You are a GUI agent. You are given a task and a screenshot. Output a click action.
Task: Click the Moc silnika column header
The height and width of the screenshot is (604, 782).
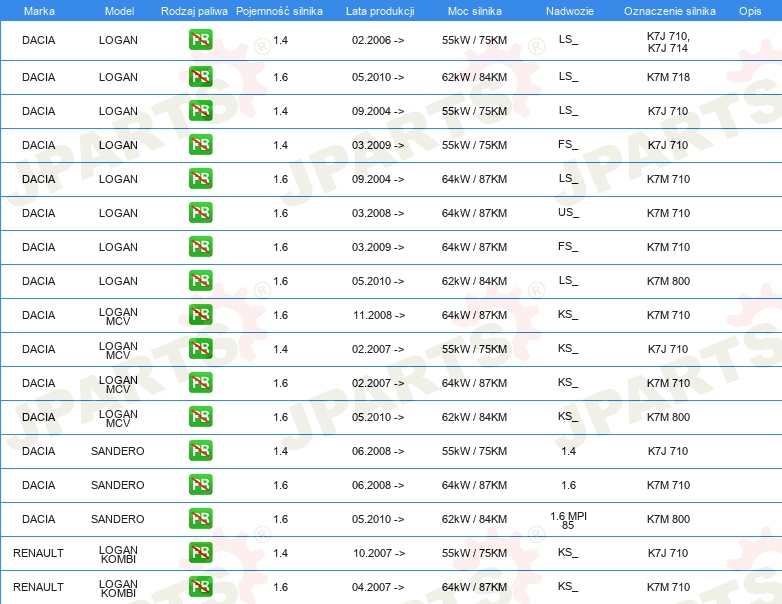[x=474, y=12]
